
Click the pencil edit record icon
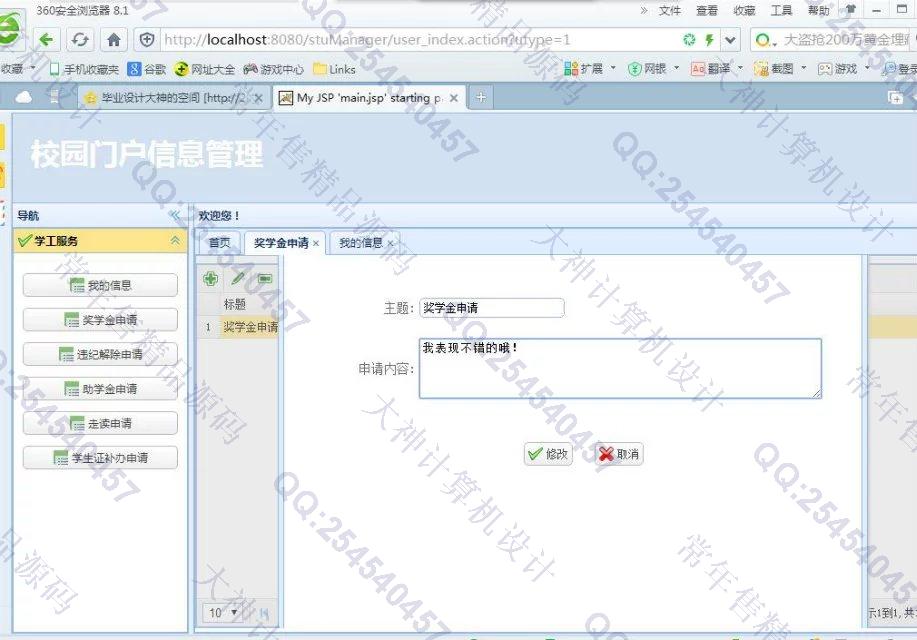pos(237,278)
